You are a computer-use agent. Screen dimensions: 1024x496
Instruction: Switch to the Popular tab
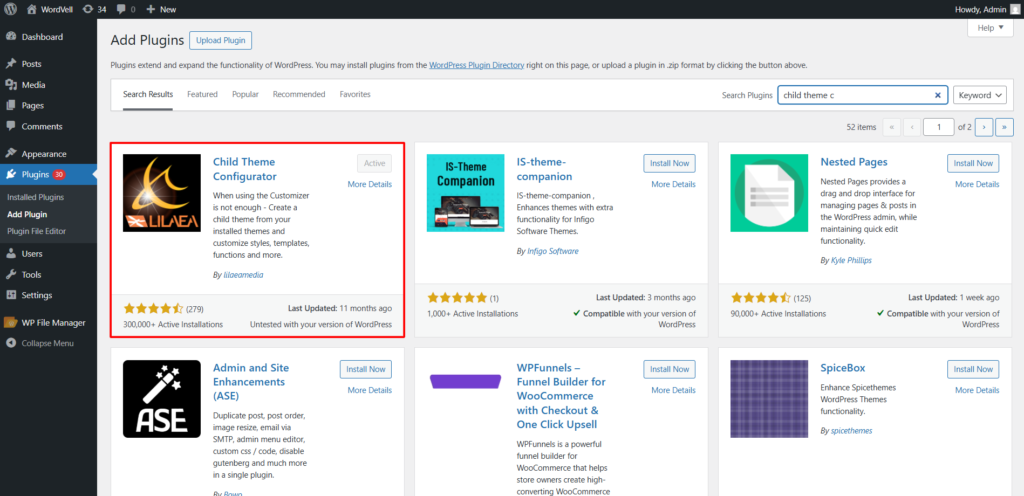246,94
